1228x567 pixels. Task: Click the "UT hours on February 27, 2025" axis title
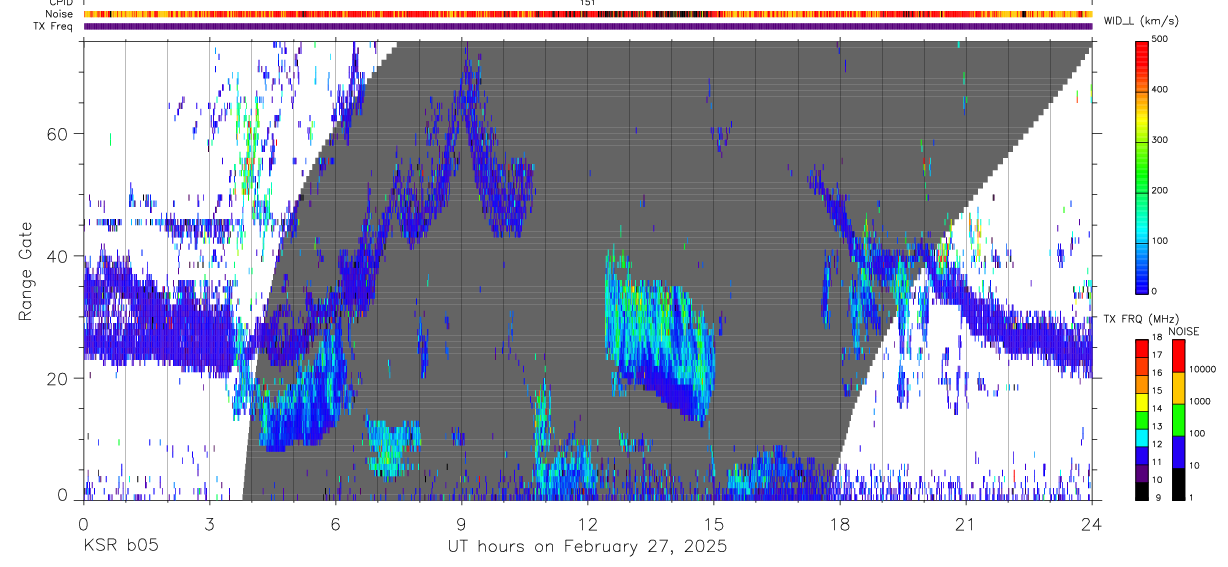pyautogui.click(x=587, y=547)
